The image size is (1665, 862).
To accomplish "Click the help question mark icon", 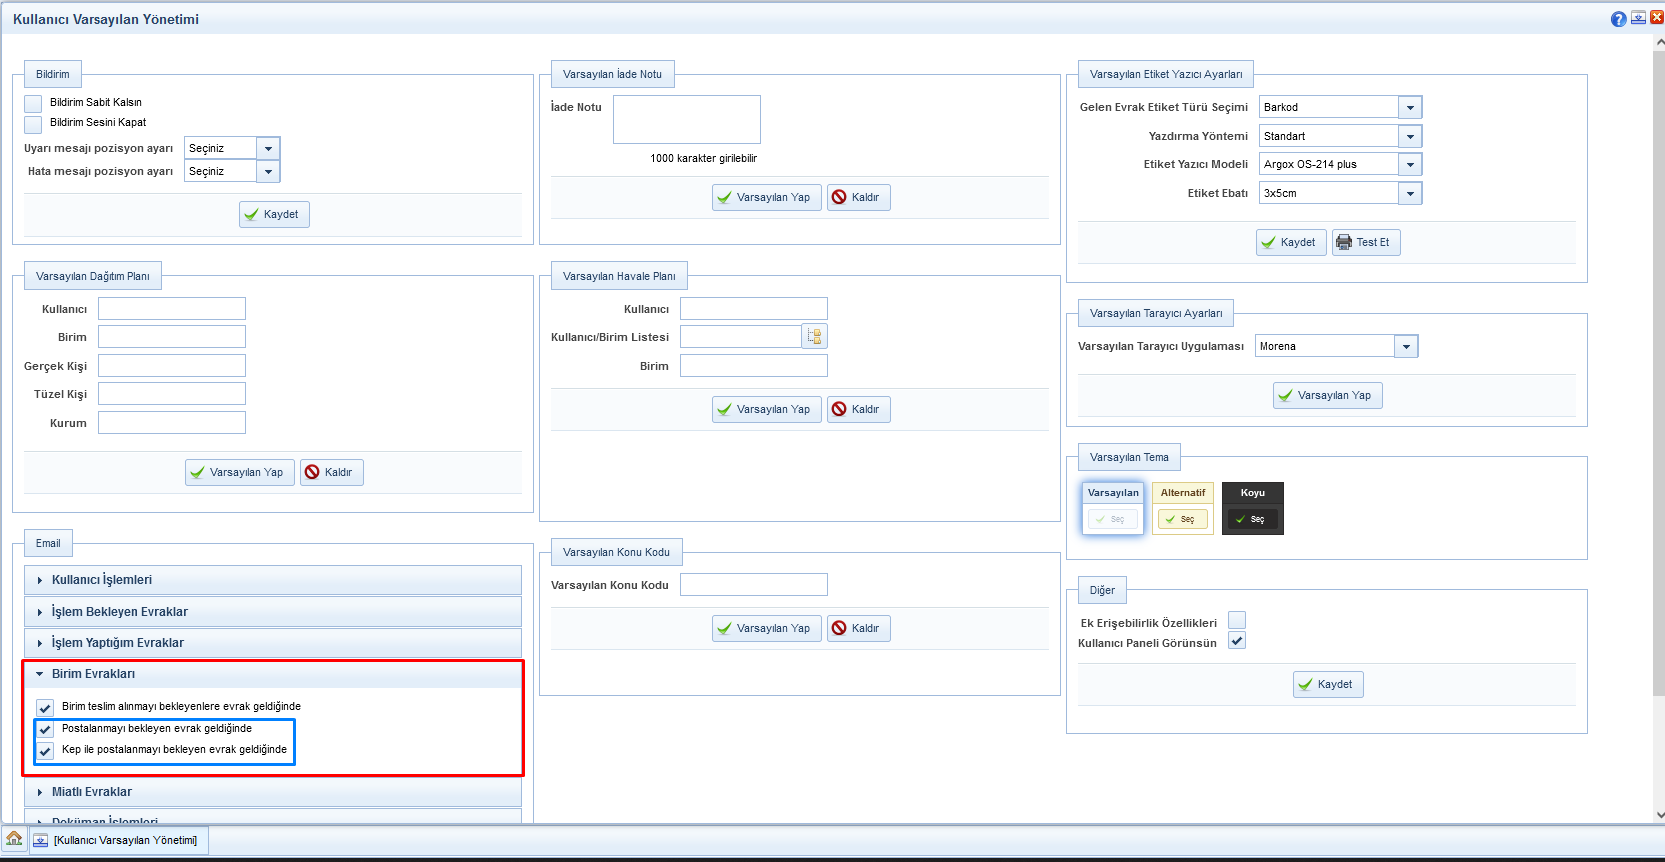I will pyautogui.click(x=1618, y=19).
